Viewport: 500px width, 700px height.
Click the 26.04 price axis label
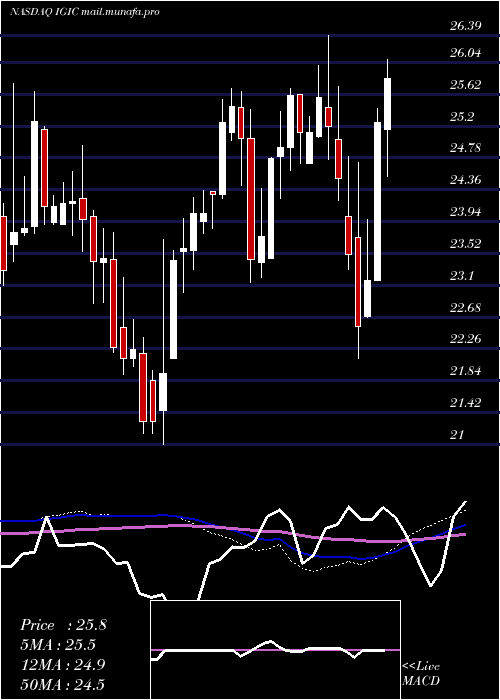(466, 54)
